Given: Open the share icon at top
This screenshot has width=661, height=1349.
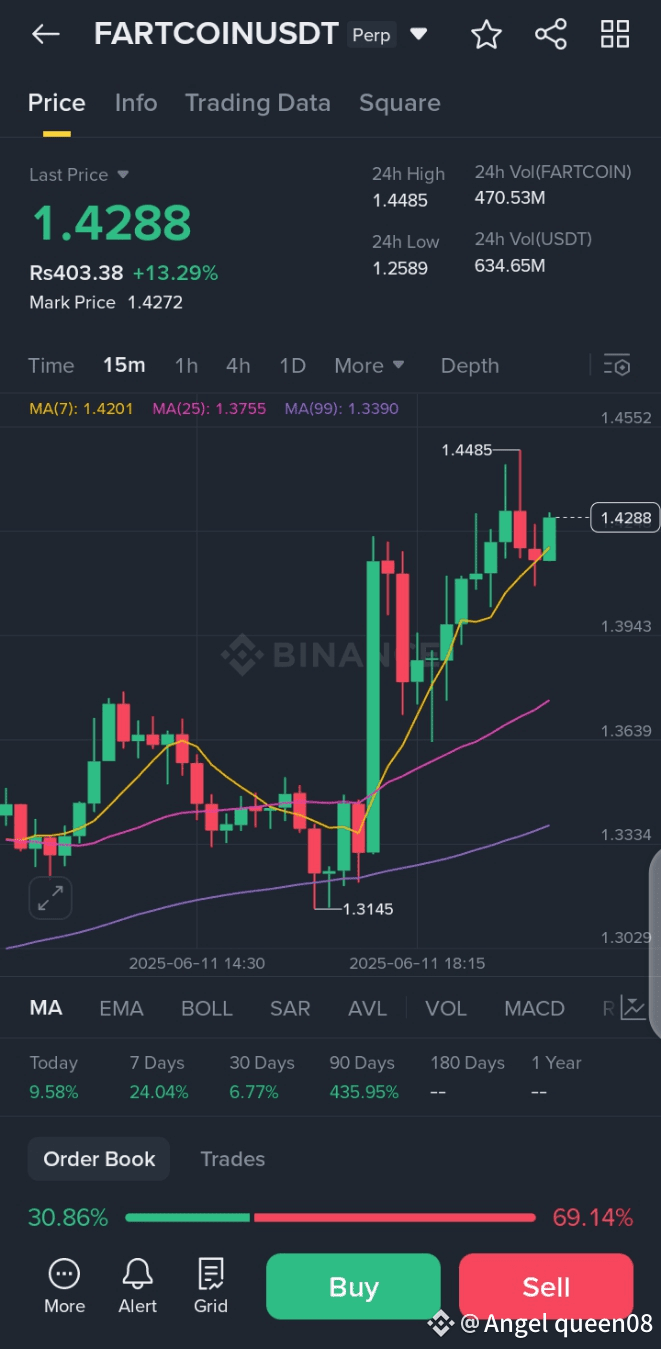Looking at the screenshot, I should click(551, 33).
